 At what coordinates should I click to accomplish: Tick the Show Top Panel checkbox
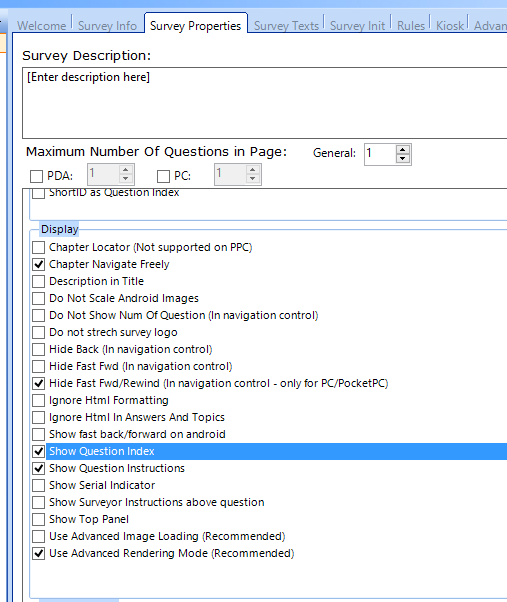38,519
